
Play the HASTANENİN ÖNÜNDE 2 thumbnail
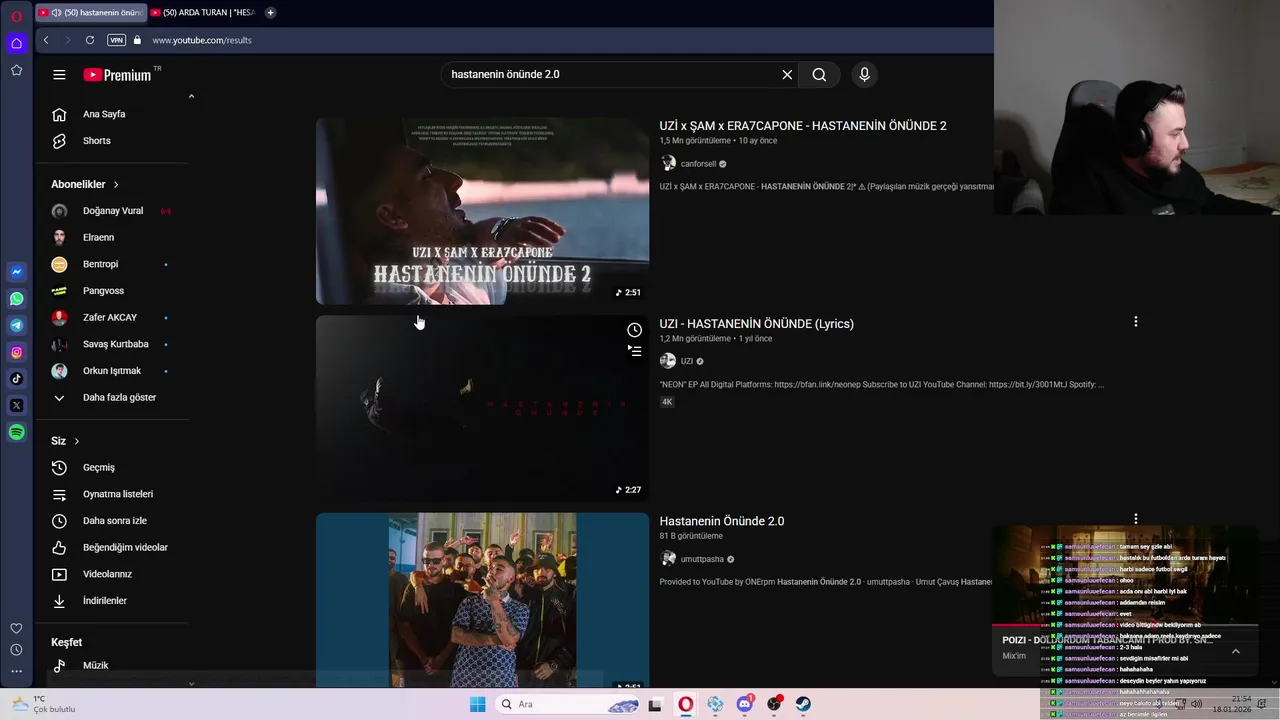pyautogui.click(x=482, y=211)
